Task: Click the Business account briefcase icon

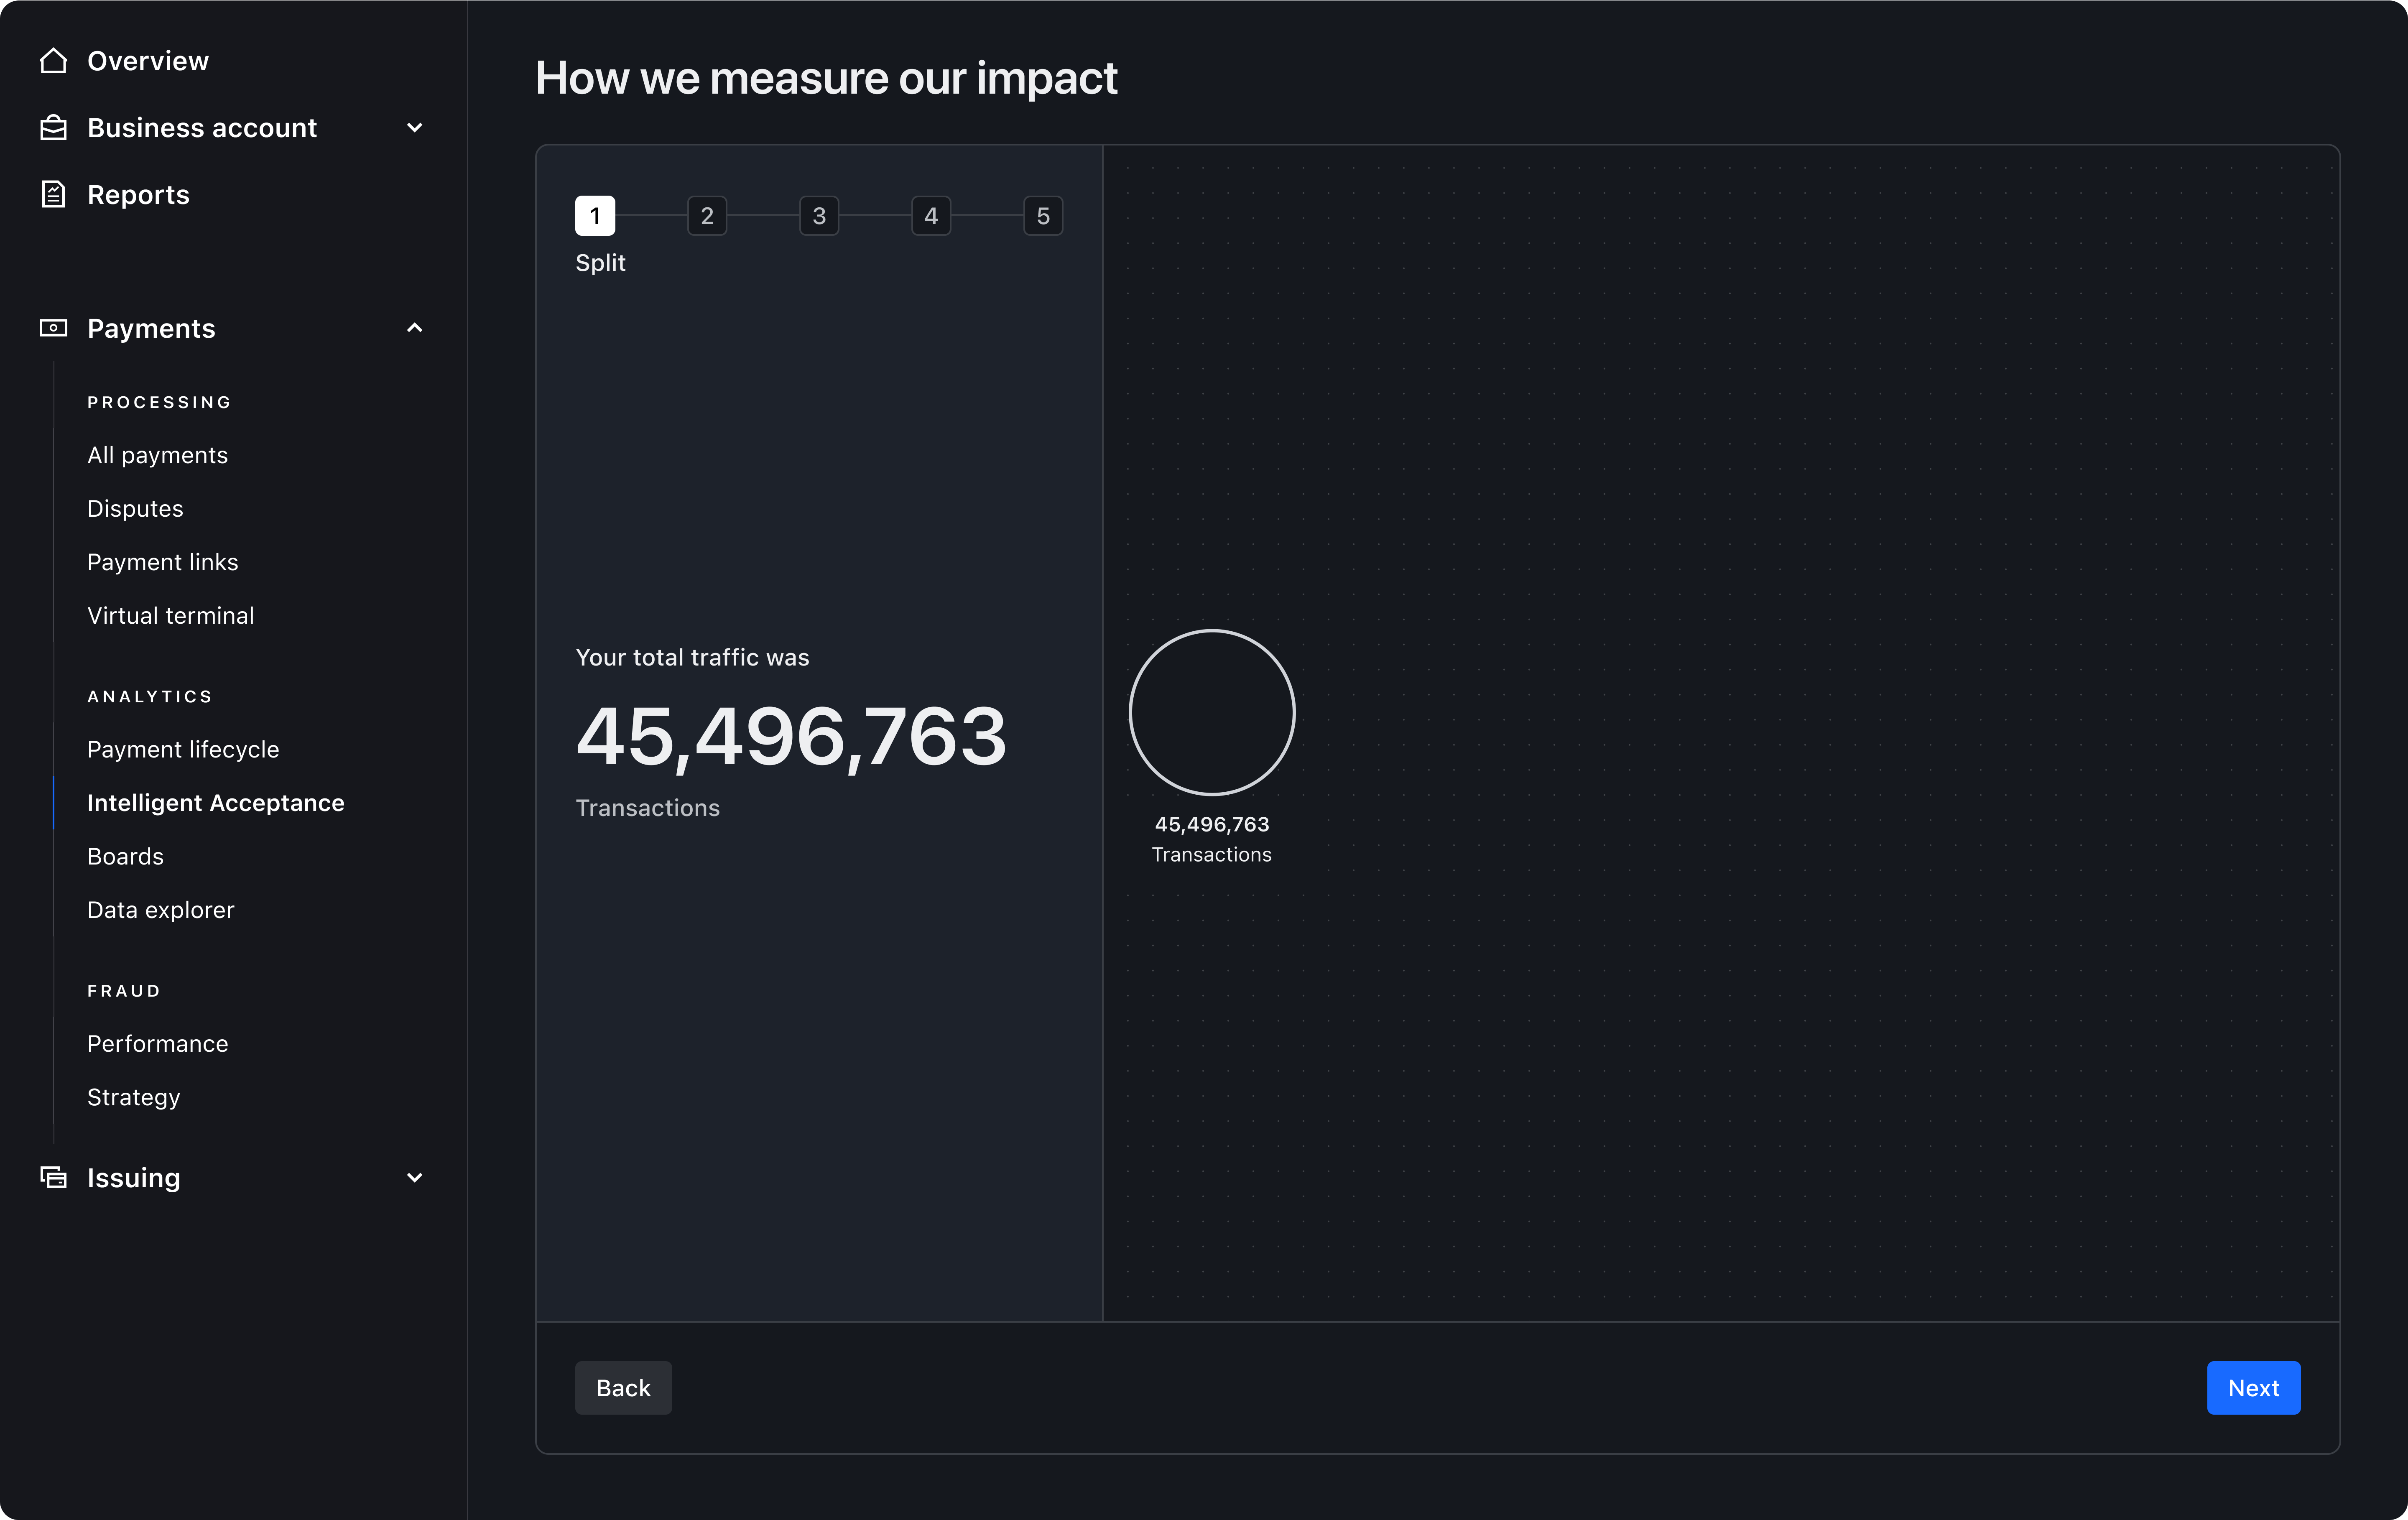Action: click(53, 128)
